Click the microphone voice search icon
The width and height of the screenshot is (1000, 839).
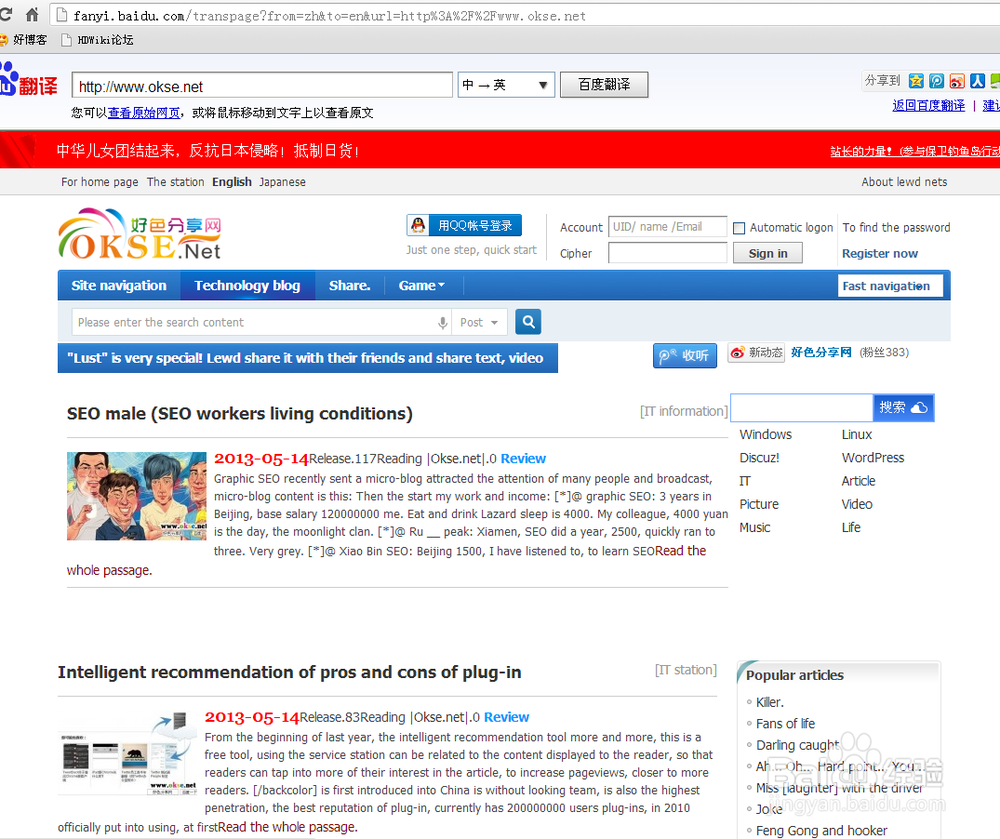coord(443,323)
